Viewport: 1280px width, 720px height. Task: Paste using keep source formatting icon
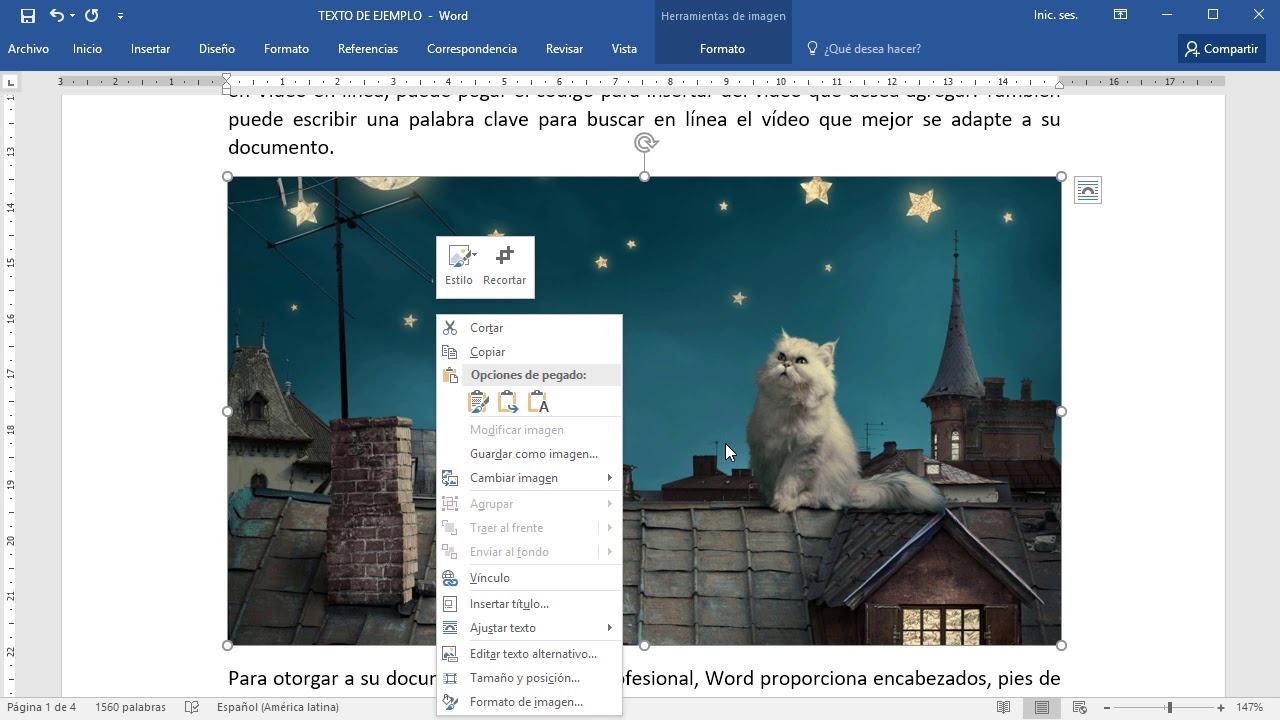[478, 402]
